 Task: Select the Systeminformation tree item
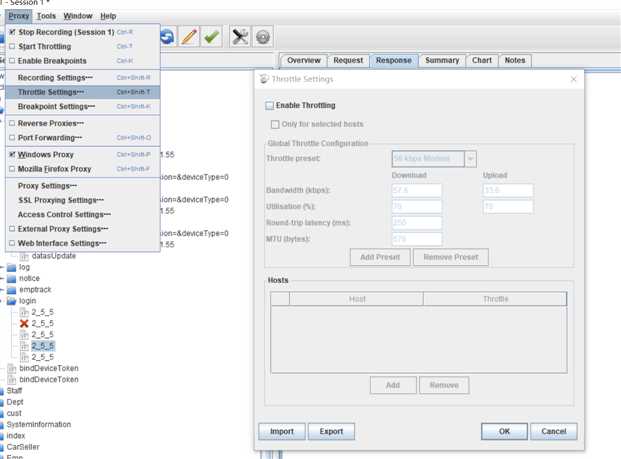[x=38, y=425]
